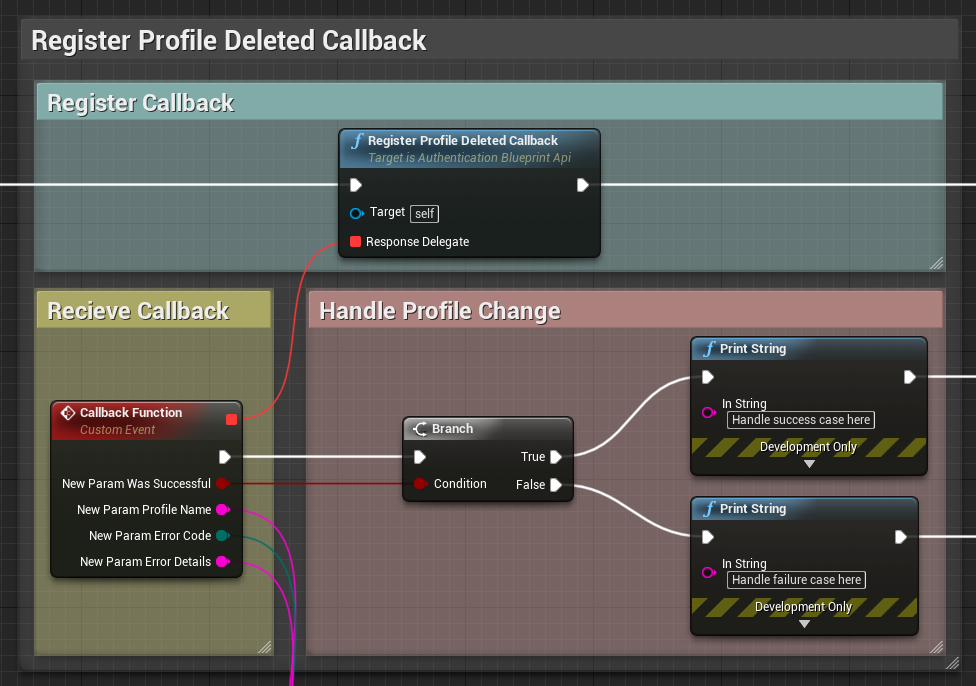976x686 pixels.
Task: Click the Handle Profile Change resize corner
Action: [x=935, y=647]
